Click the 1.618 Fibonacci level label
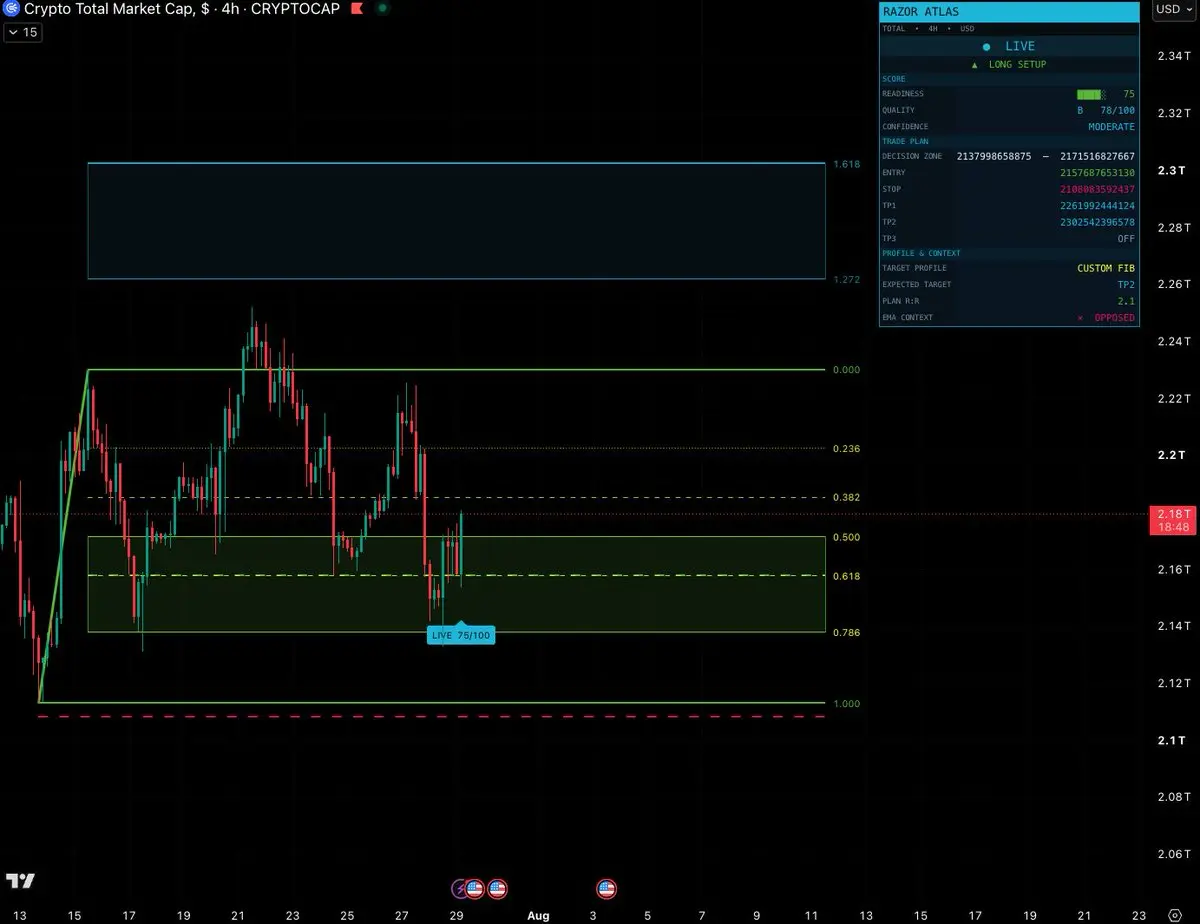Screen dimensions: 1200x924 coord(846,164)
